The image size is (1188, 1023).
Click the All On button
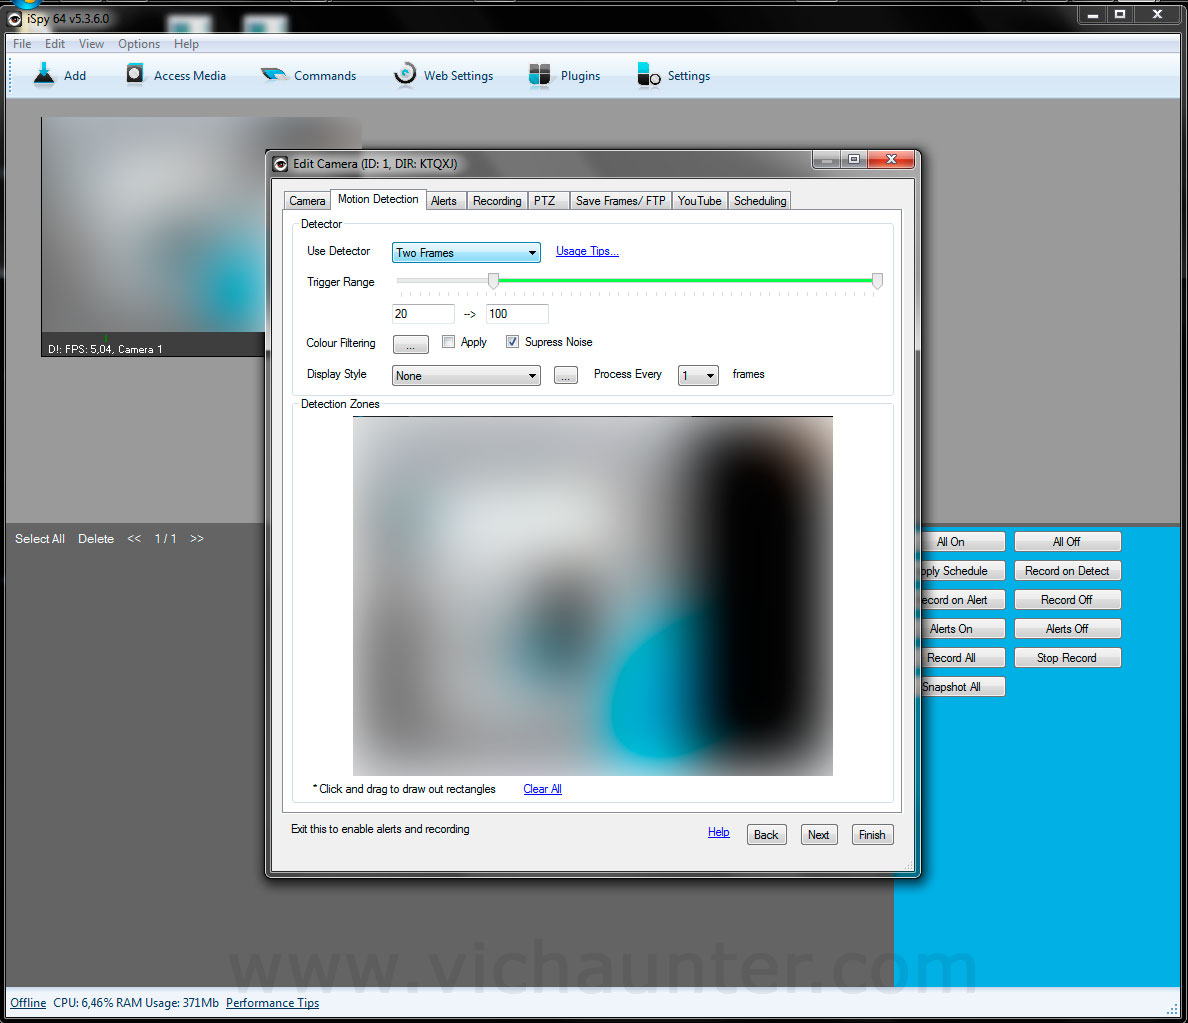961,542
